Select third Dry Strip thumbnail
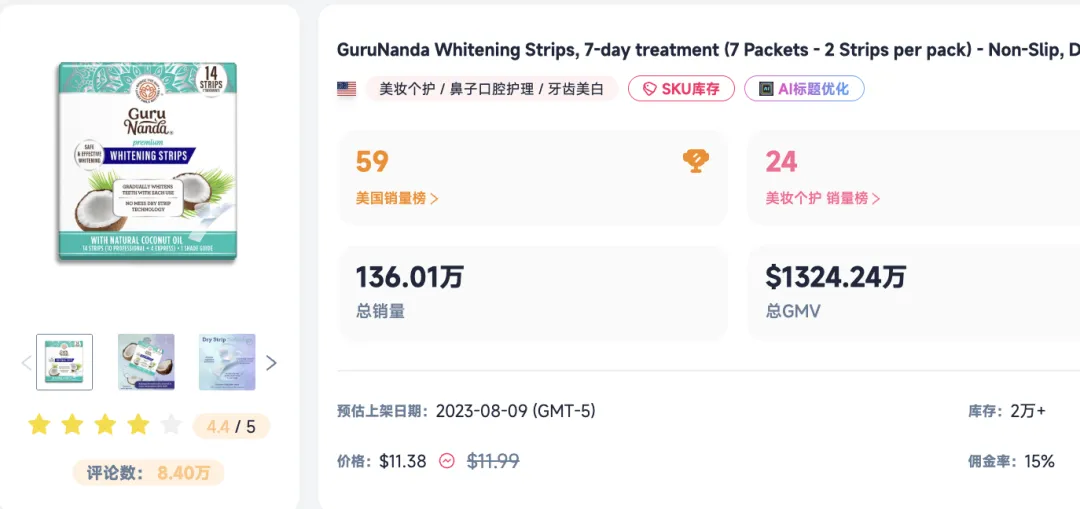This screenshot has height=509, width=1080. (x=227, y=362)
